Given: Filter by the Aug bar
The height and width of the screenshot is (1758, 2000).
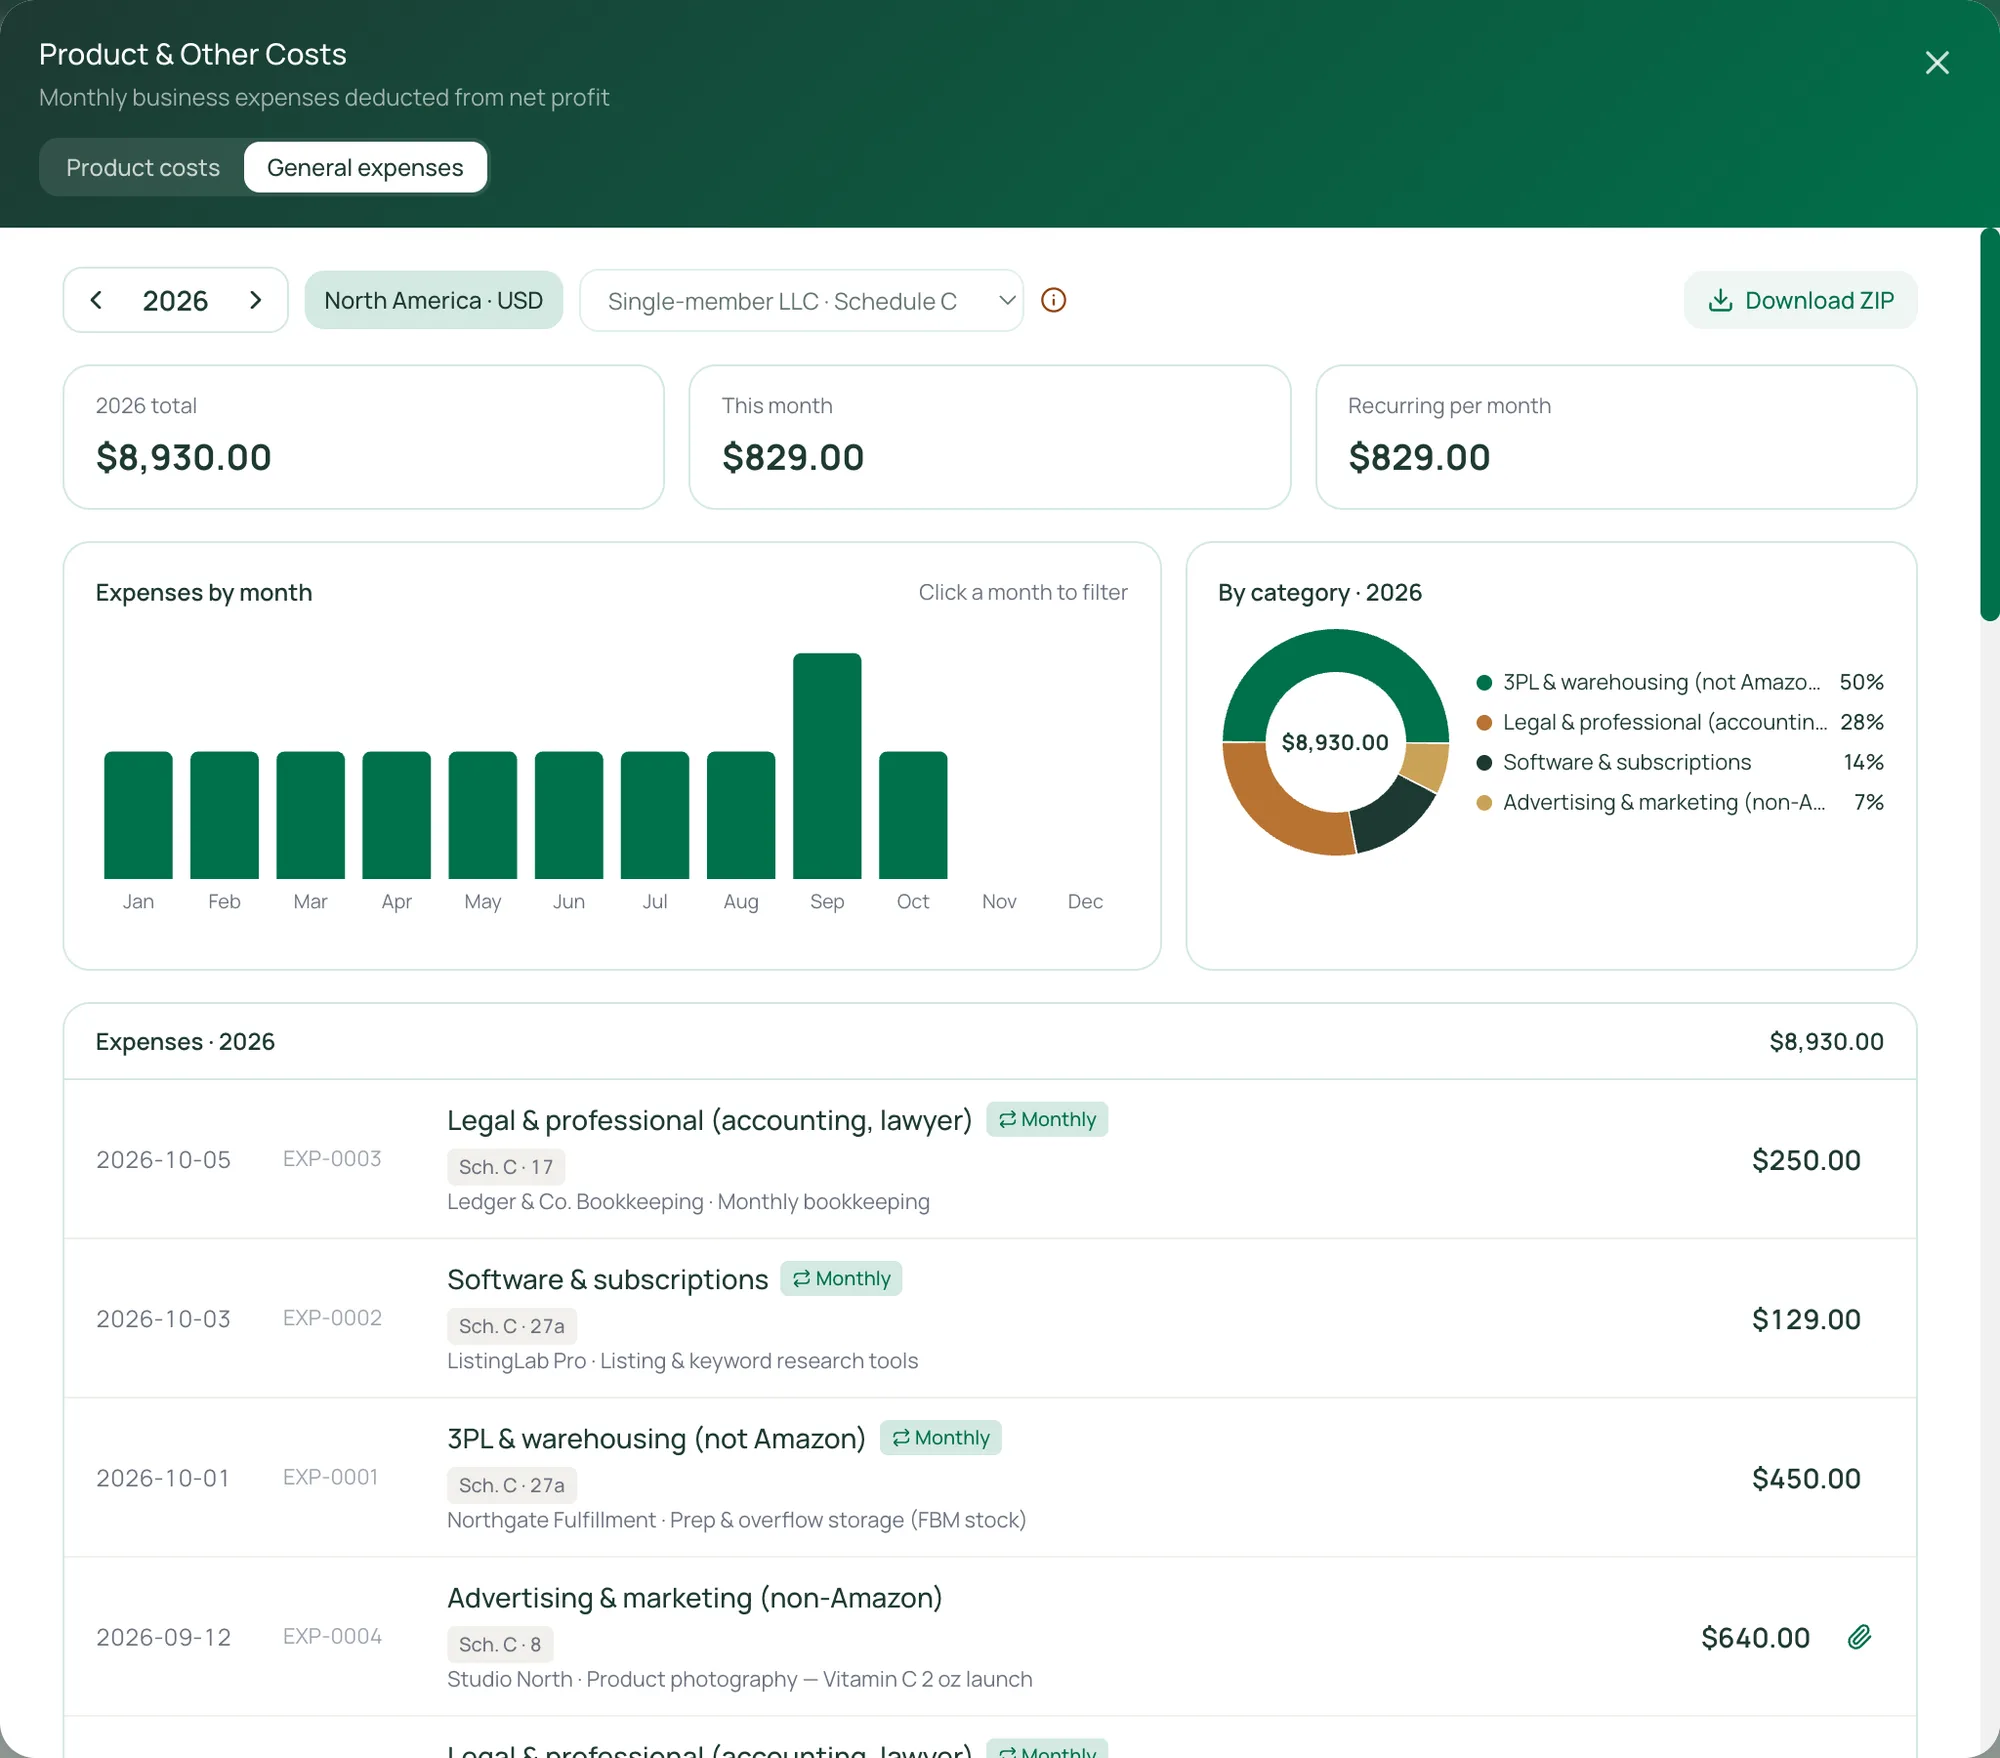Looking at the screenshot, I should [740, 815].
